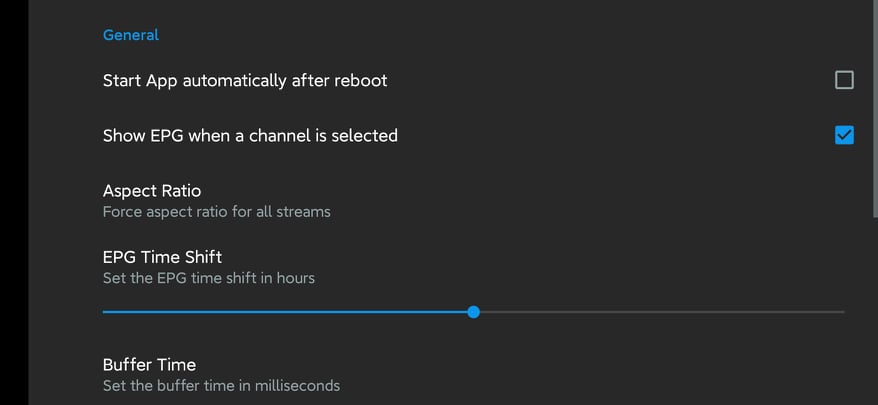
Task: Click empty space right of Buffer Time row
Action: (x=600, y=374)
